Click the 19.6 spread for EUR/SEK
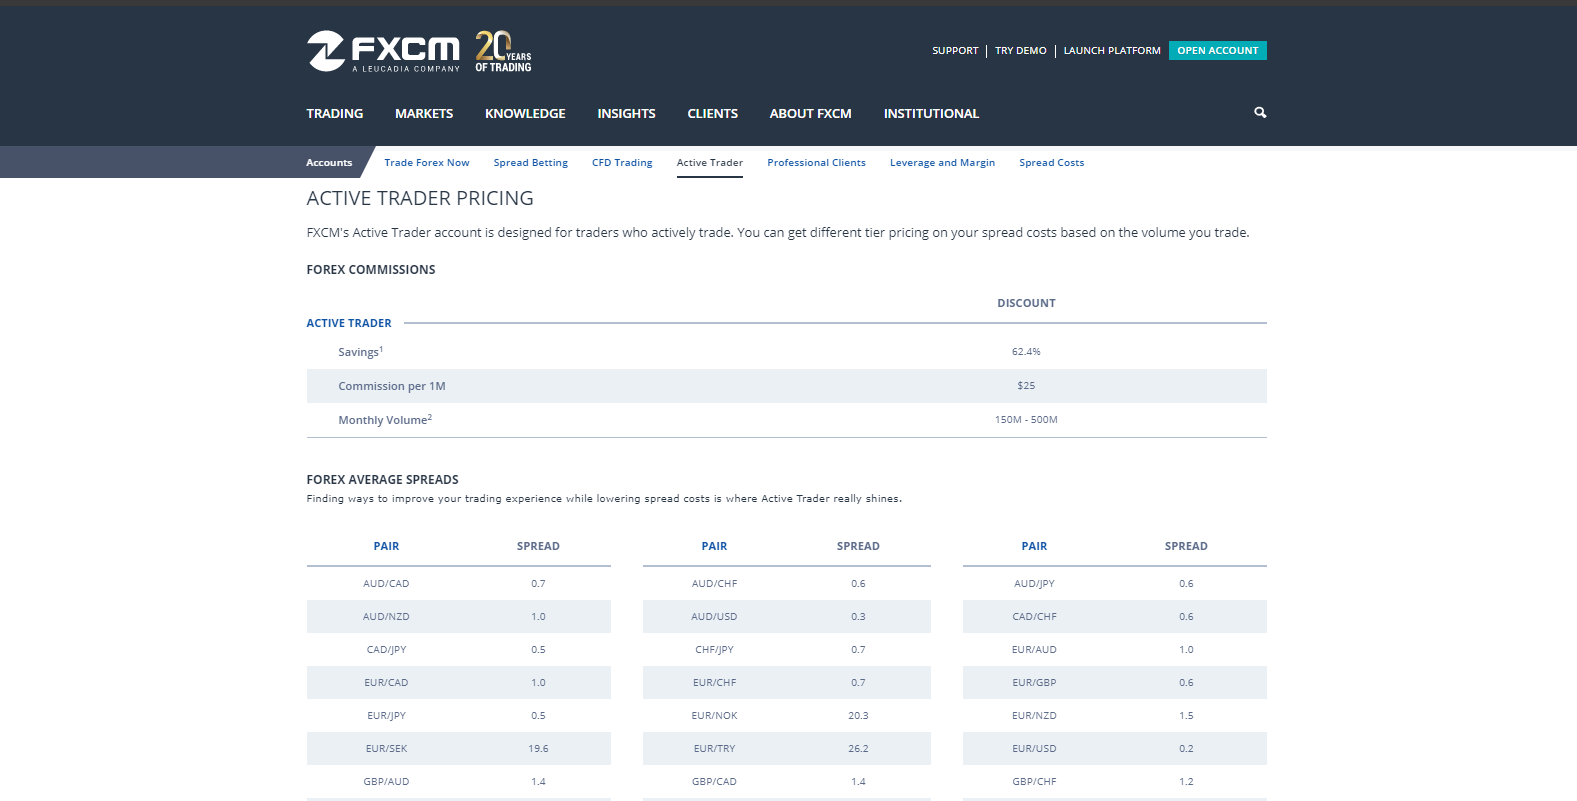This screenshot has width=1577, height=801. [x=538, y=749]
